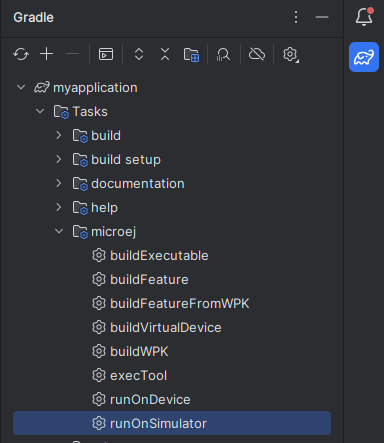
Task: Select the Tasks folder row
Action: click(172, 112)
